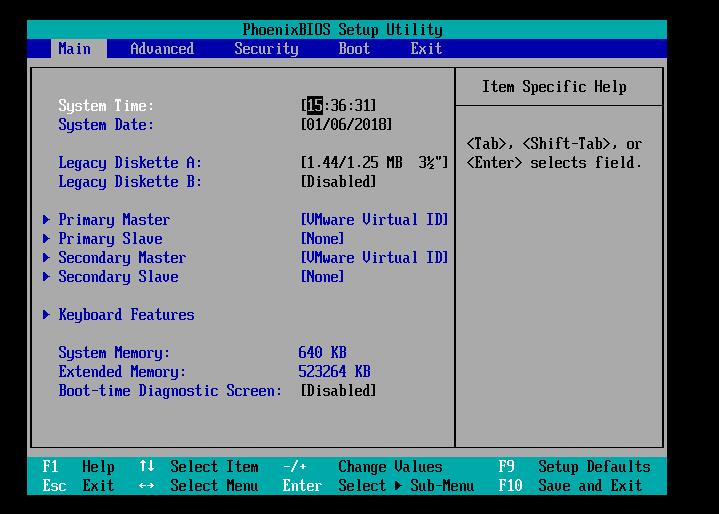Click the Primary Slave None value
The height and width of the screenshot is (514, 719).
322,238
